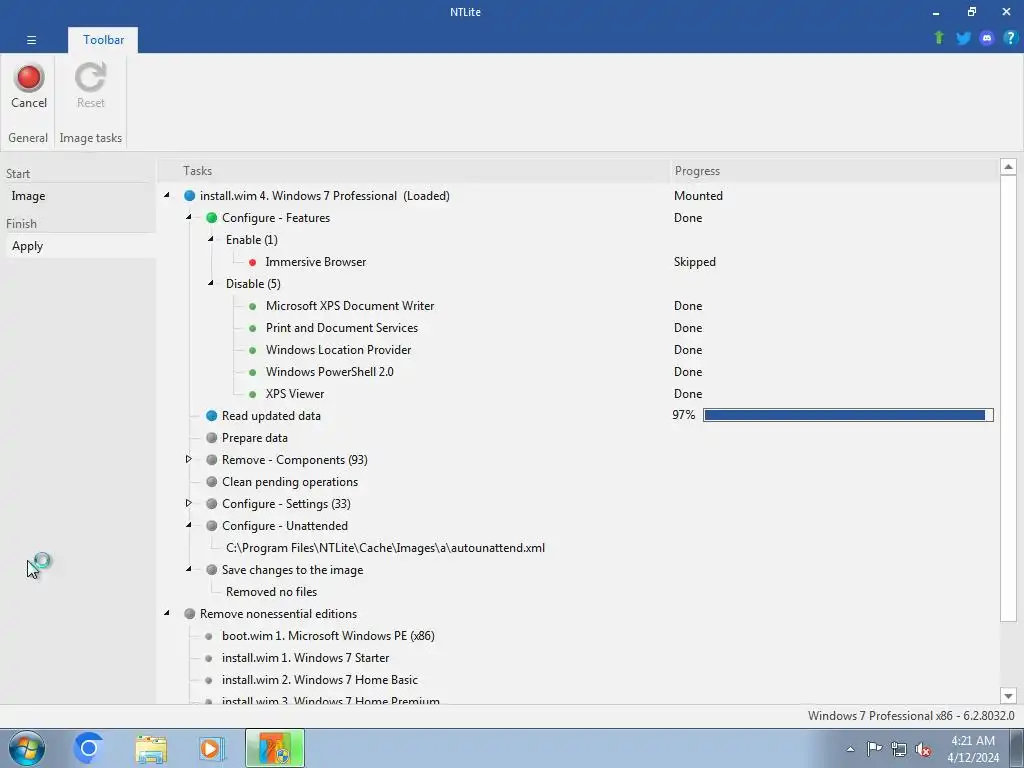Select the 'Removed no files' row
The height and width of the screenshot is (768, 1024).
(271, 592)
